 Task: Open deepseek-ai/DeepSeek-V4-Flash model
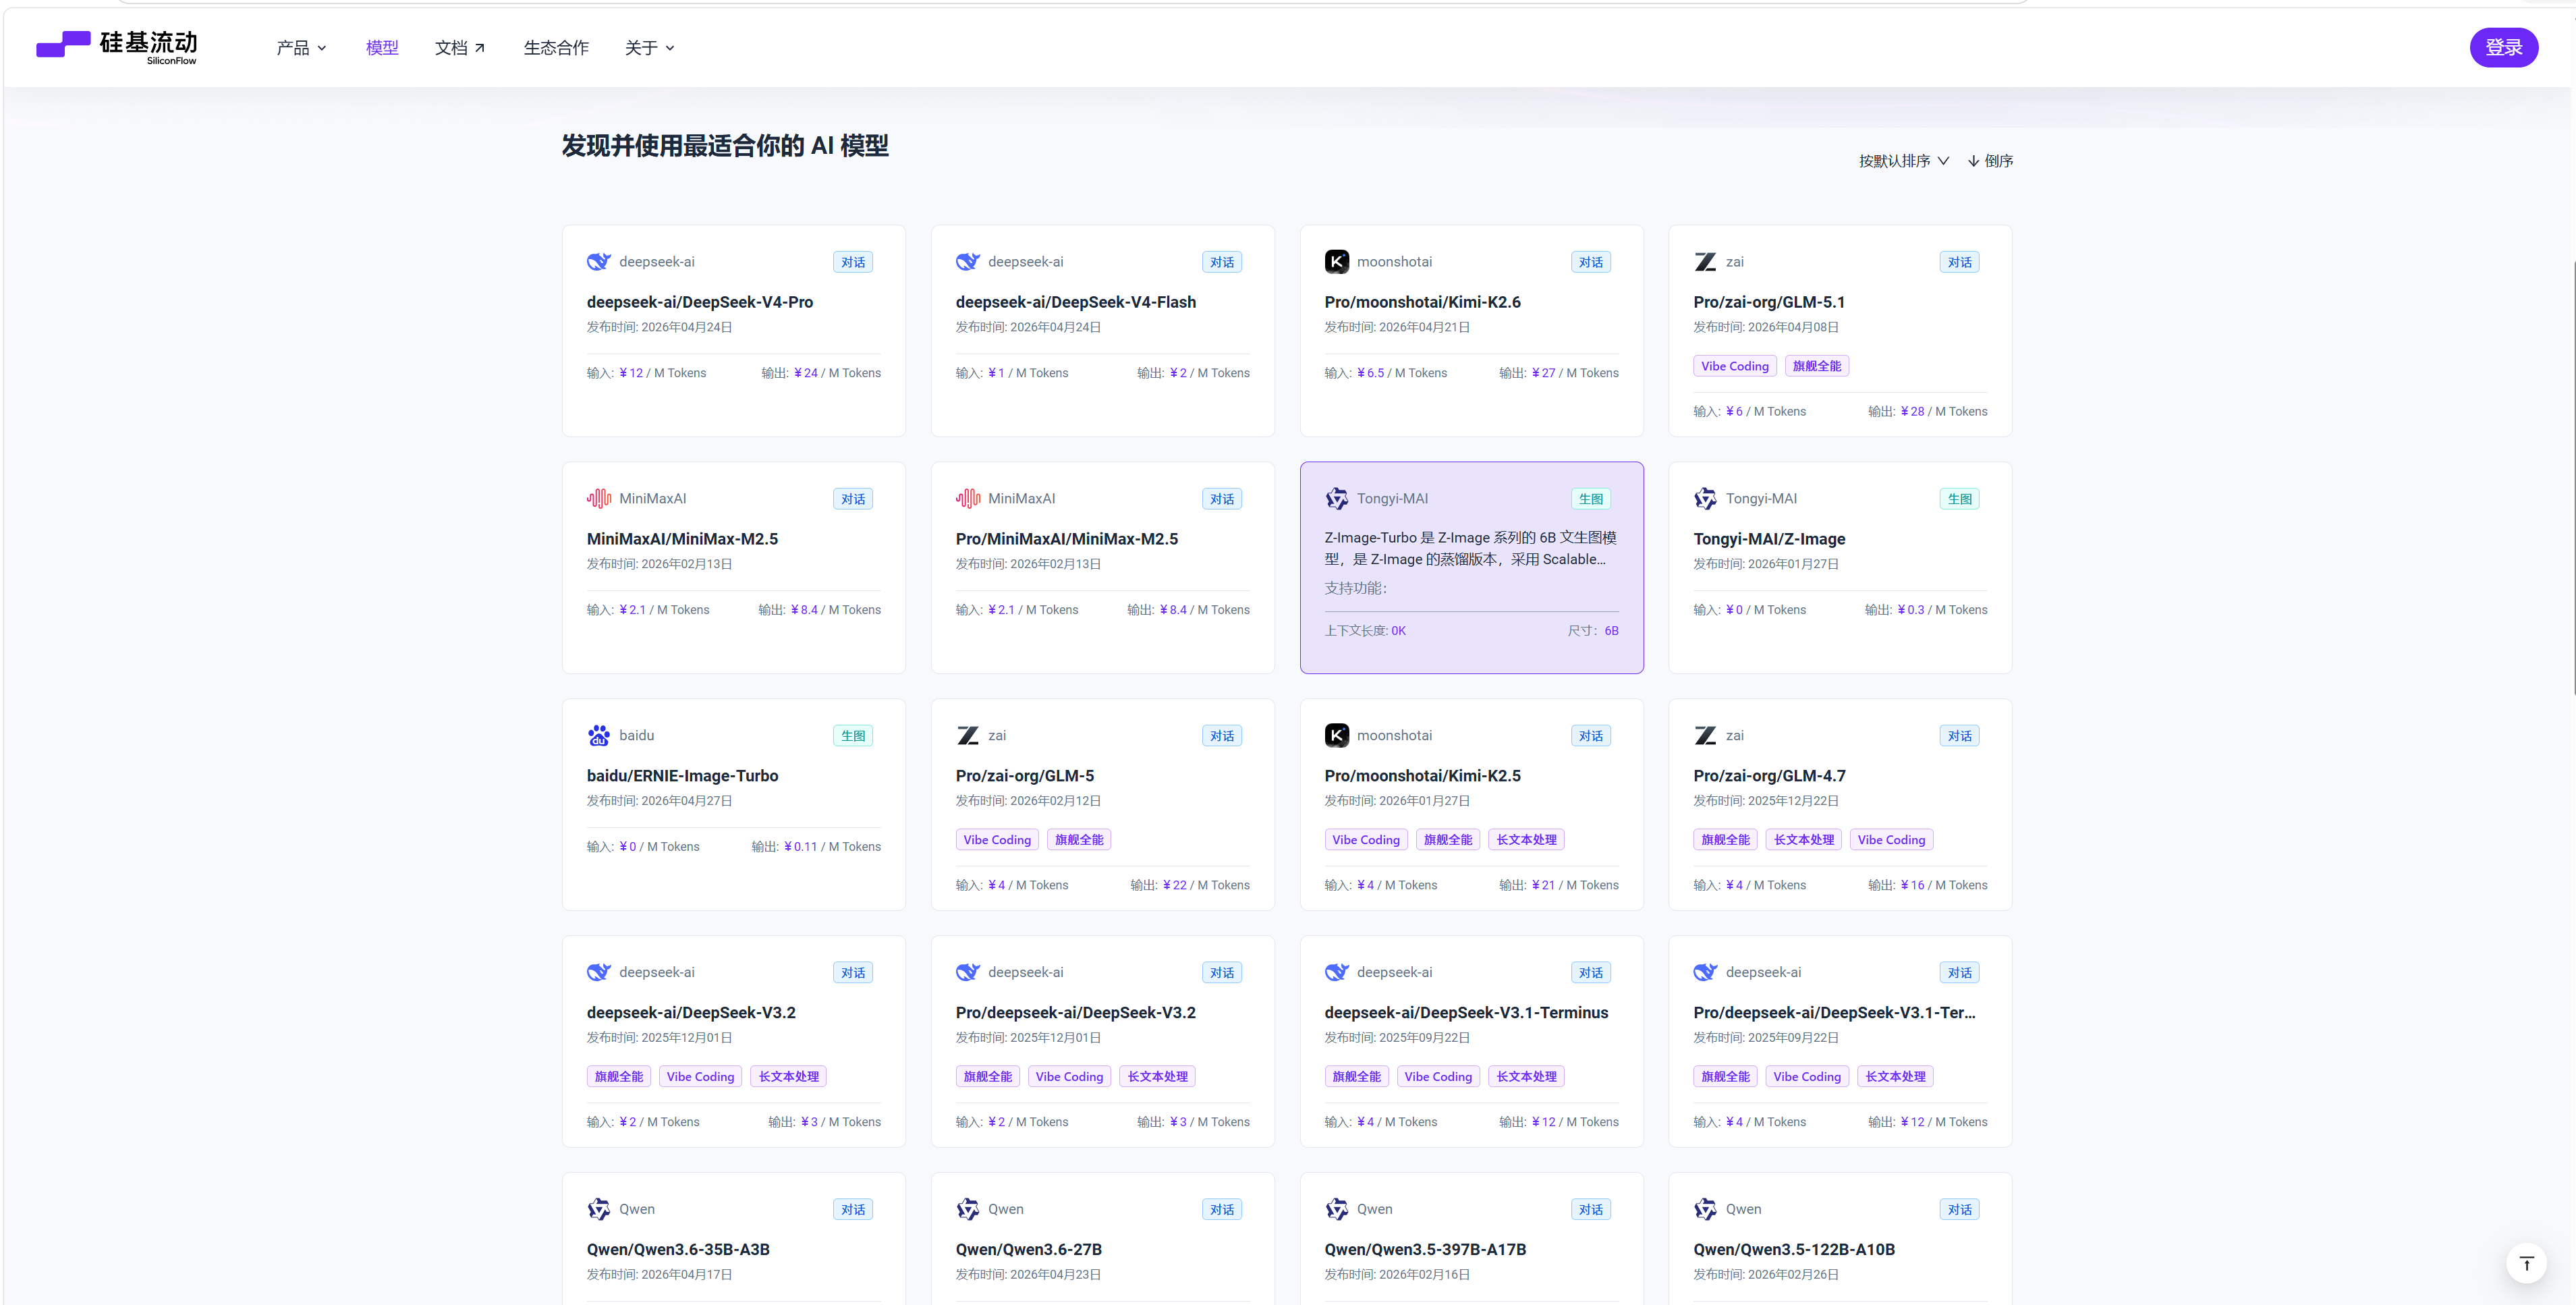coord(1075,302)
